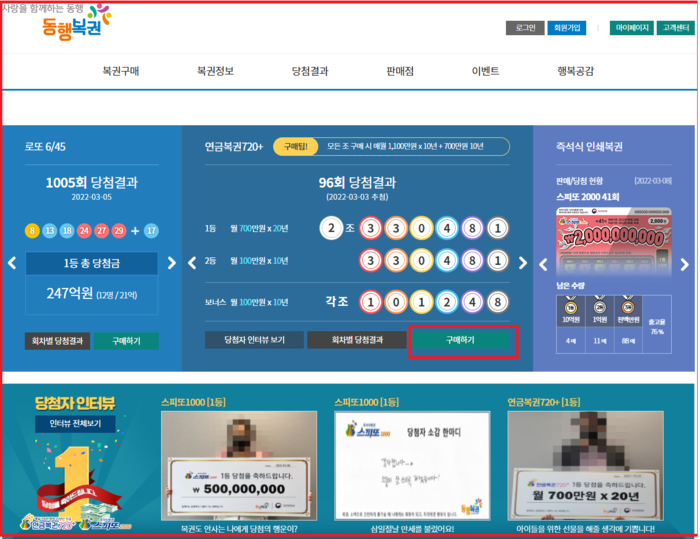Click the 연금복권720+ 구매하기 button
700x539 pixels.
[460, 340]
